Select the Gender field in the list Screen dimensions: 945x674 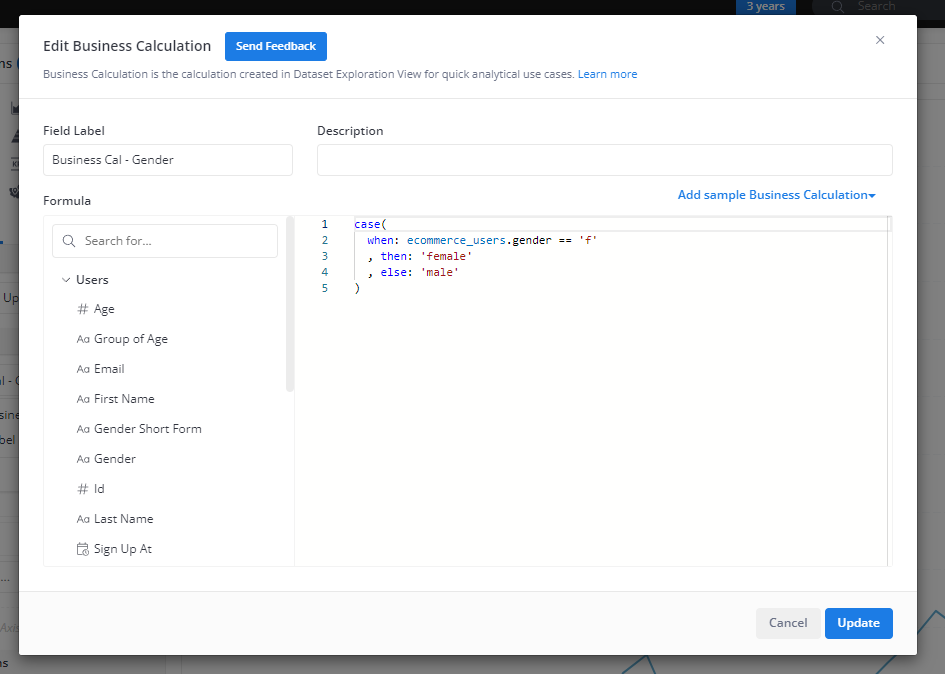[x=115, y=459]
